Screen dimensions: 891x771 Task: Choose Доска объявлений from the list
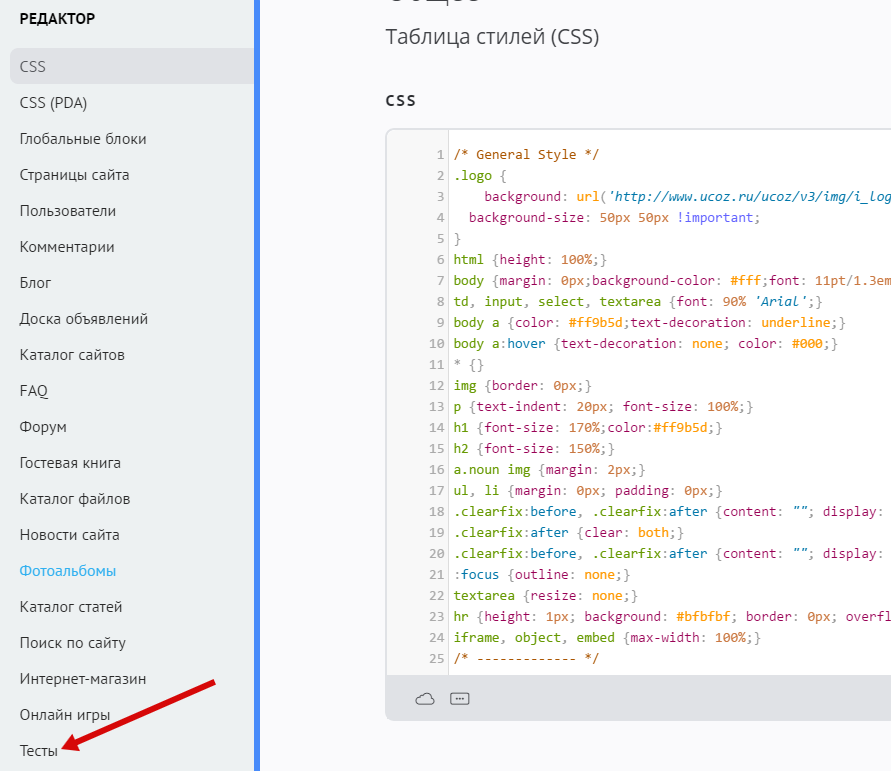click(x=84, y=319)
